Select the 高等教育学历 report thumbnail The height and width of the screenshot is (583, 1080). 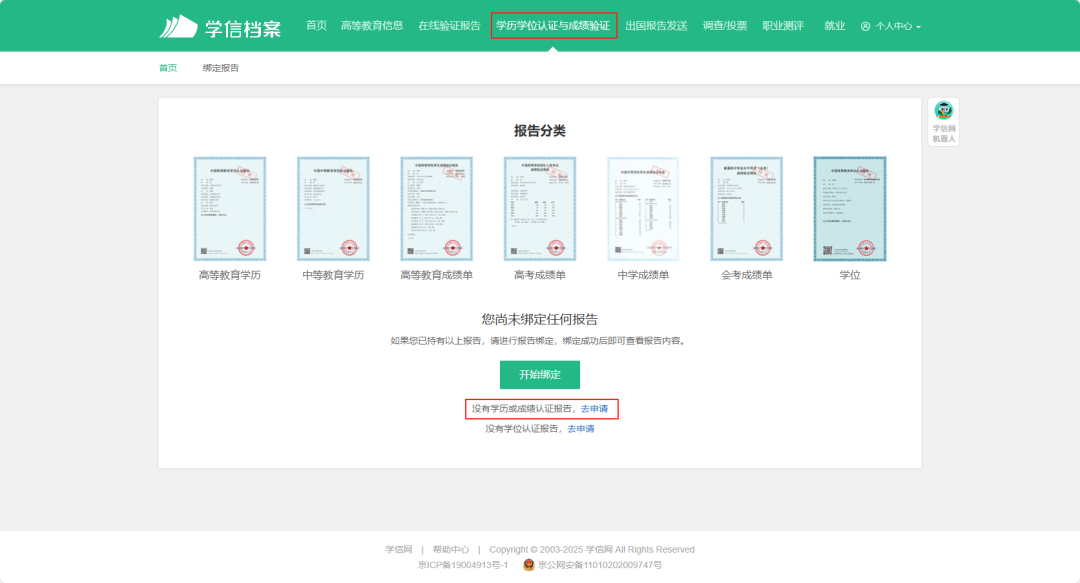tap(229, 209)
